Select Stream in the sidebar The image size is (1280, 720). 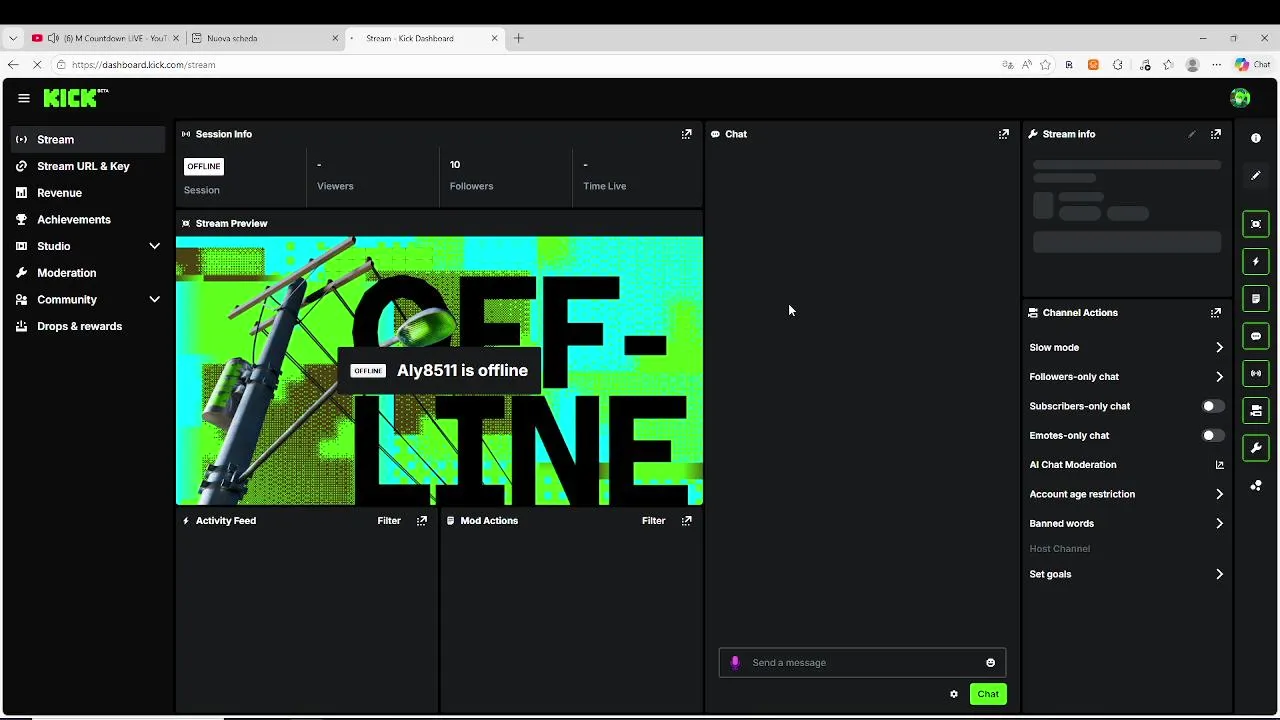pos(88,140)
